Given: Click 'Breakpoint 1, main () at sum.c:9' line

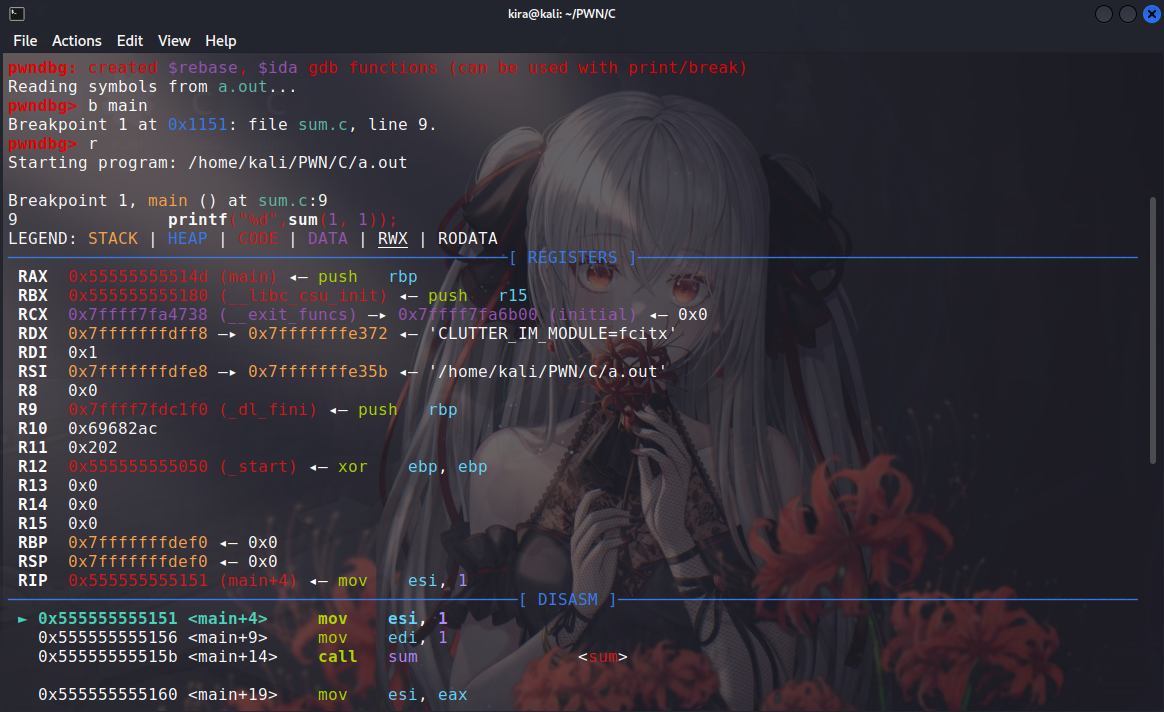Looking at the screenshot, I should click(168, 200).
